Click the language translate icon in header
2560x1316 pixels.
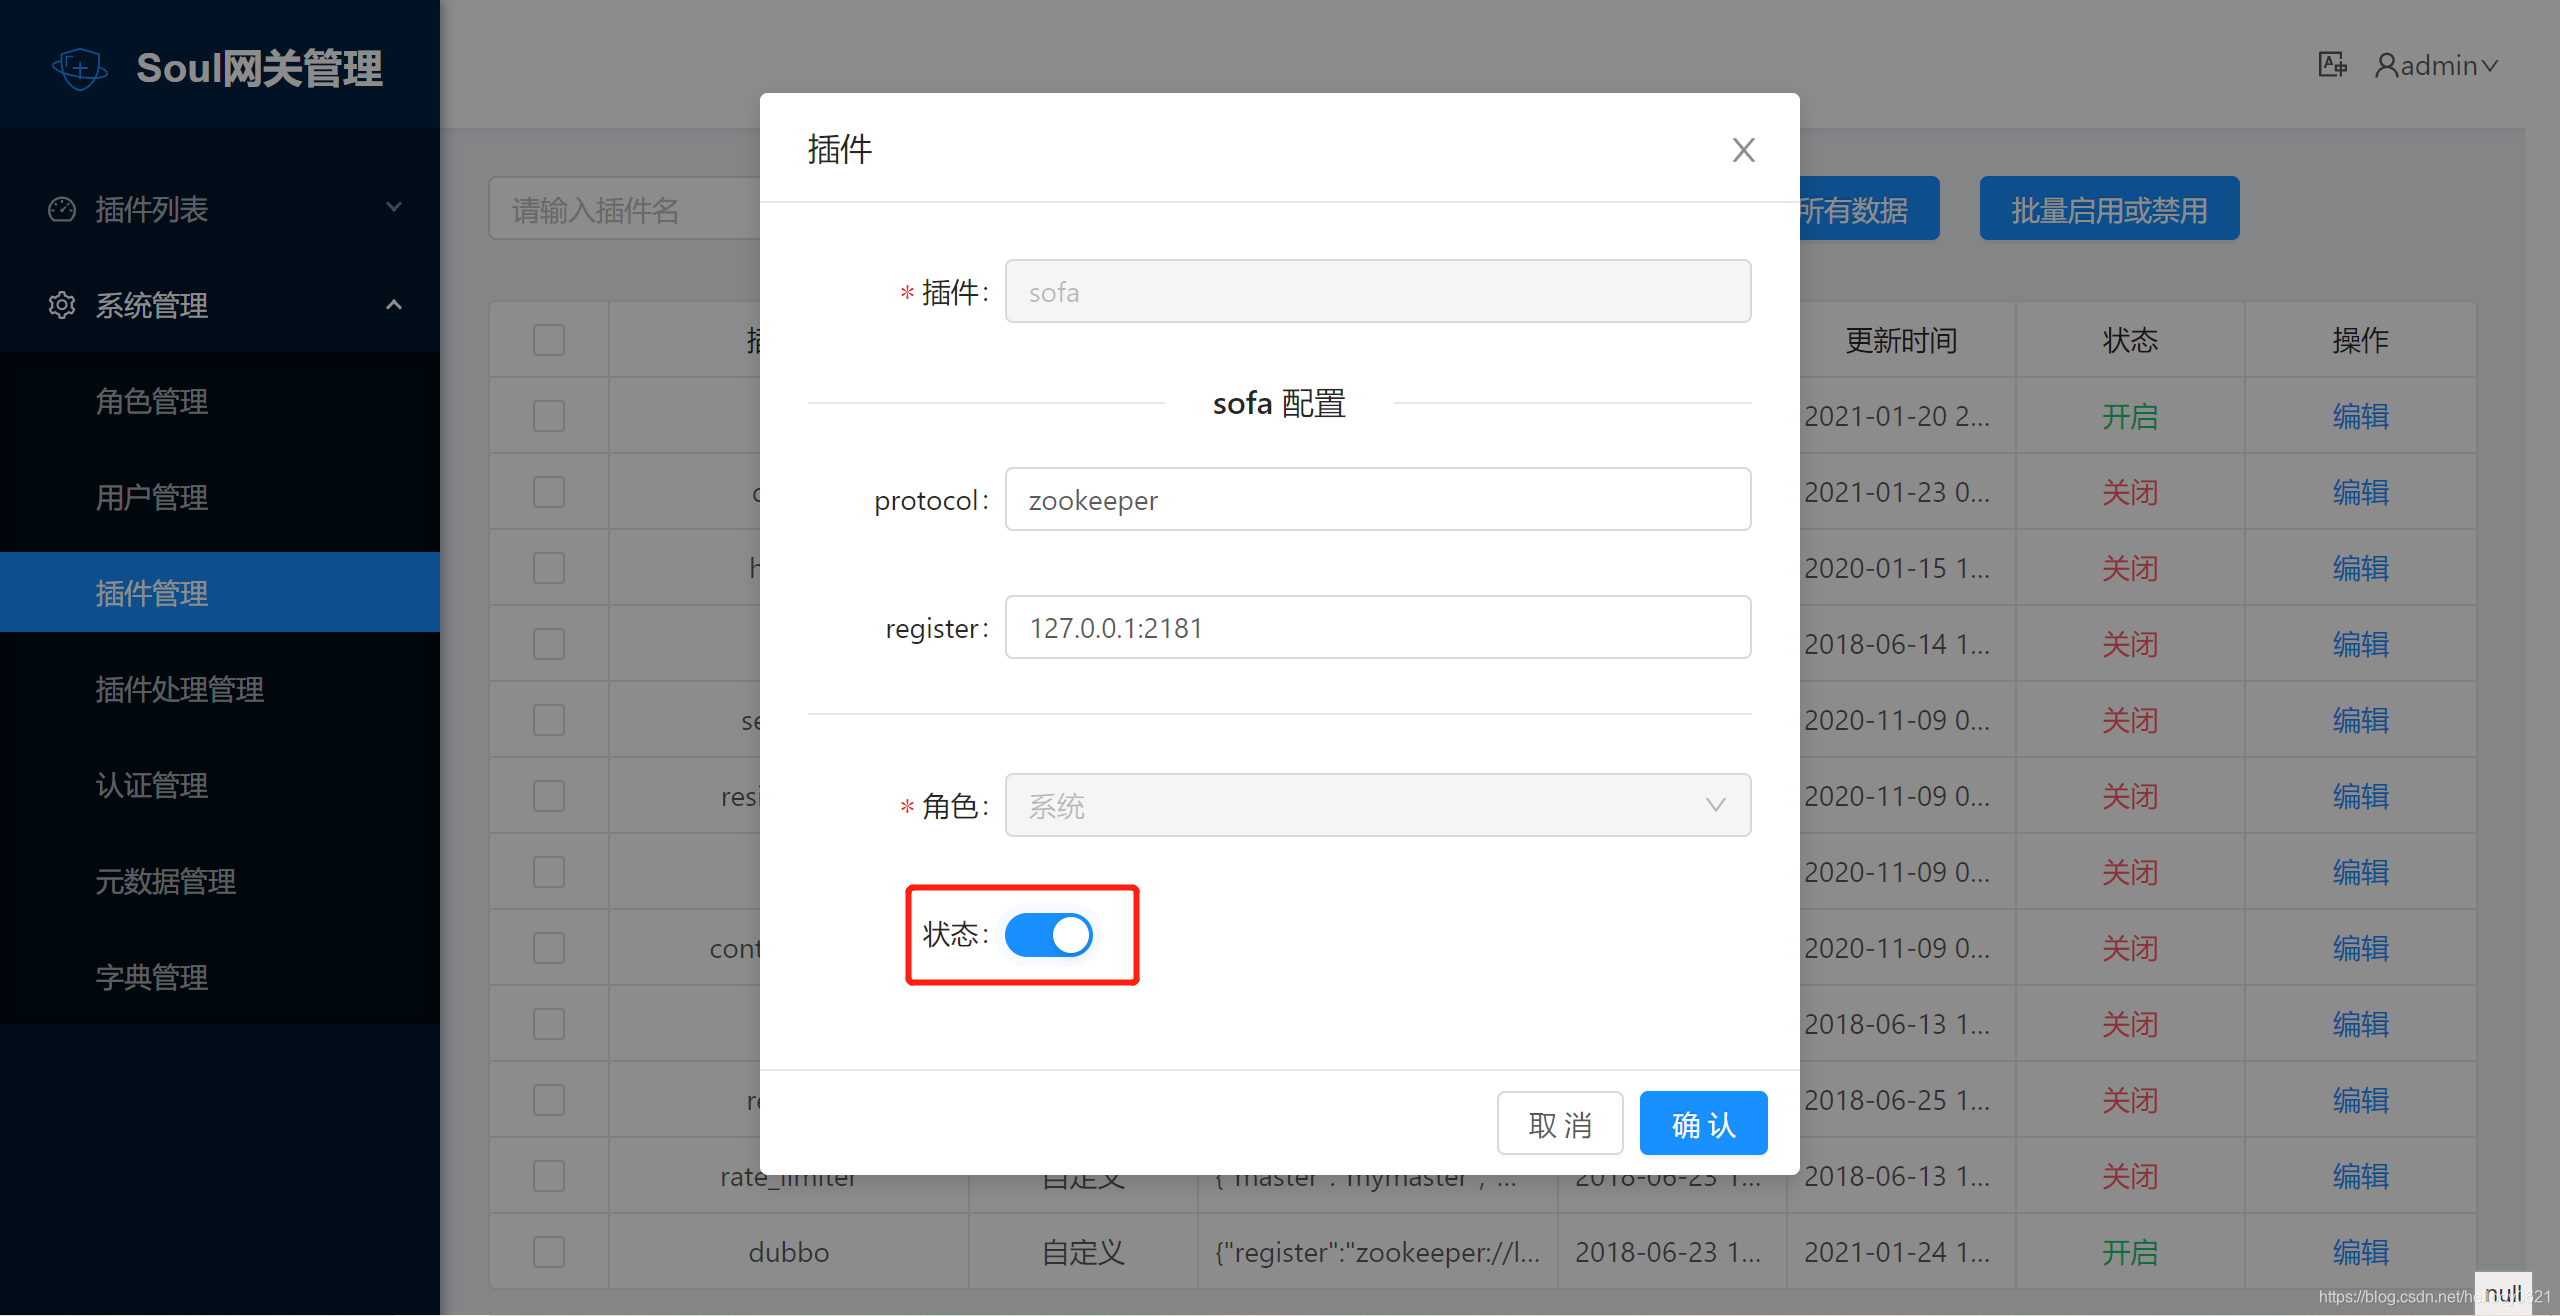tap(2332, 65)
